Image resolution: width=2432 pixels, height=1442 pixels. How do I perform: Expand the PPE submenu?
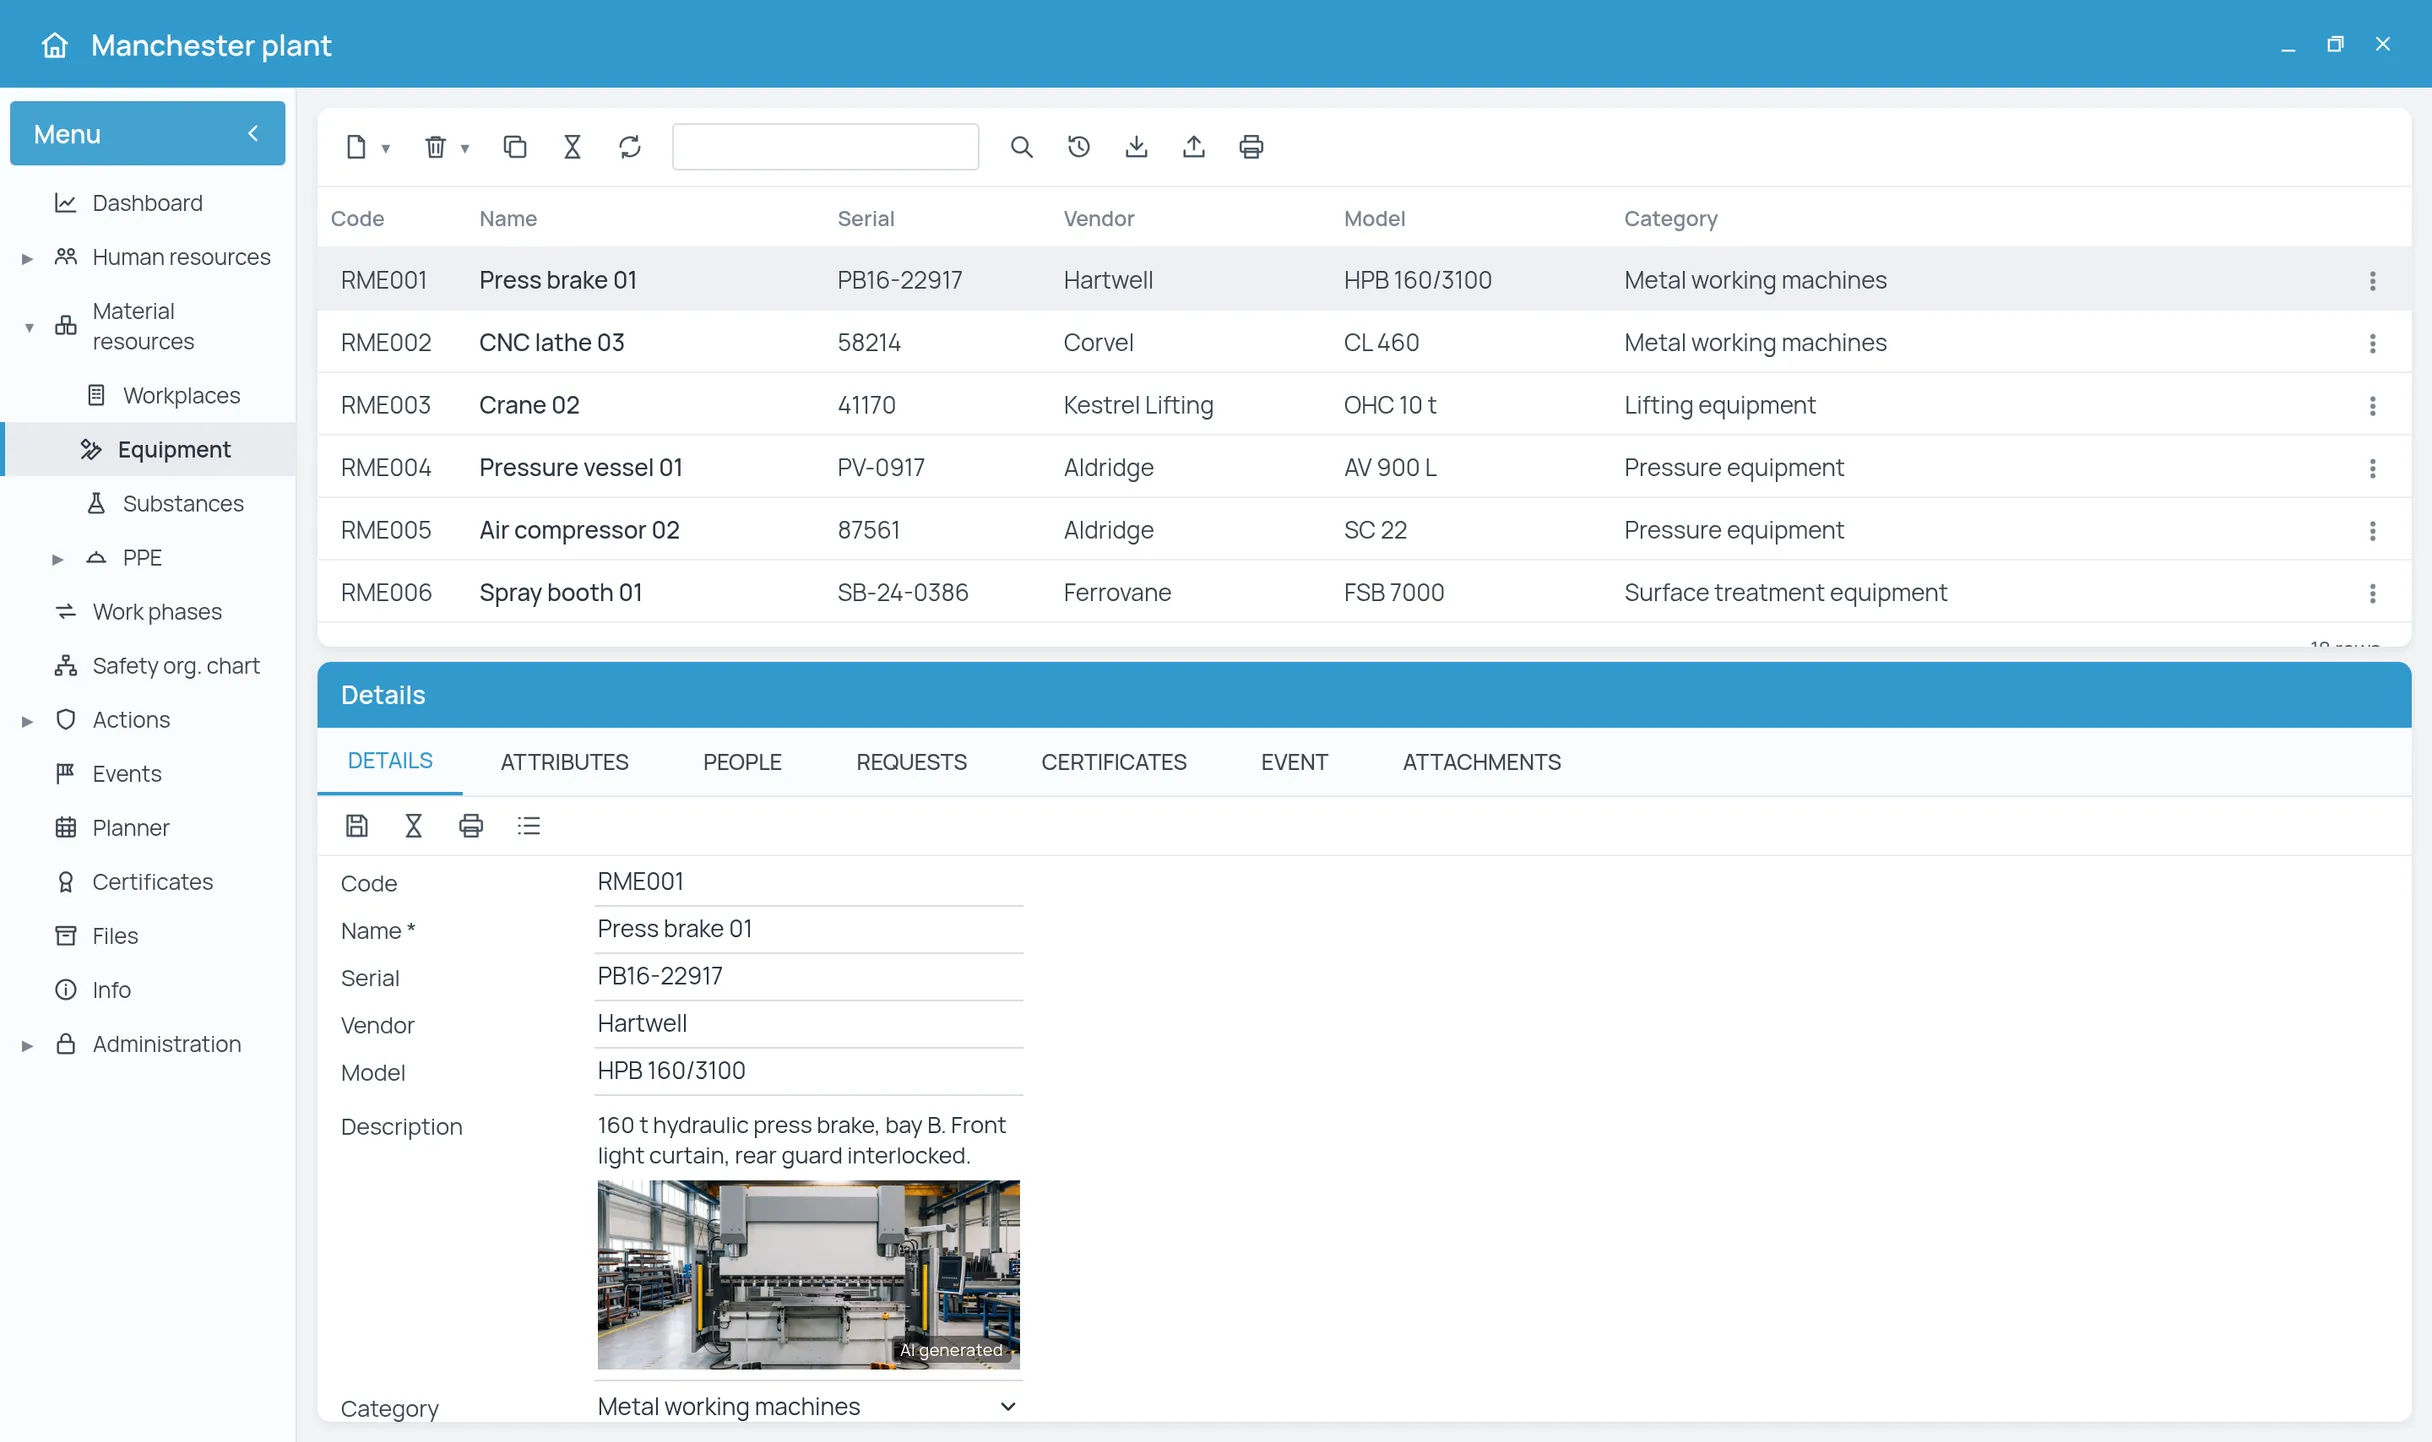point(58,558)
